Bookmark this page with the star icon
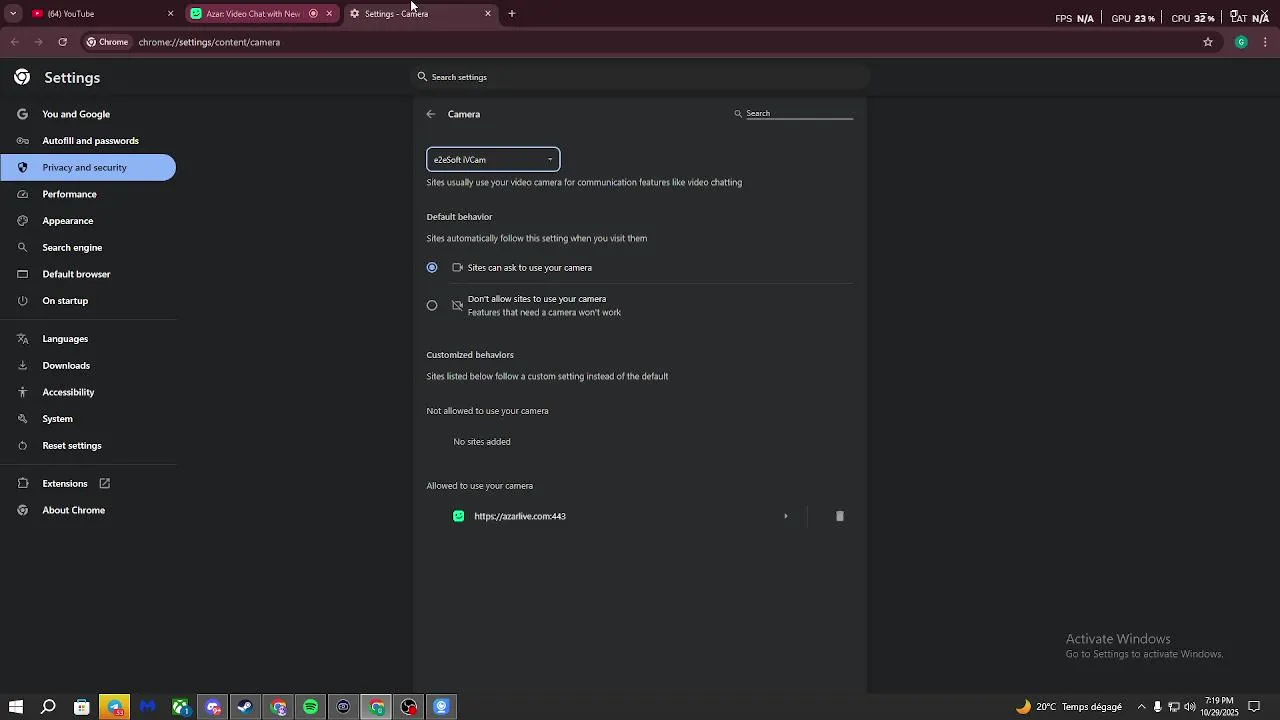Image resolution: width=1280 pixels, height=720 pixels. click(x=1208, y=42)
